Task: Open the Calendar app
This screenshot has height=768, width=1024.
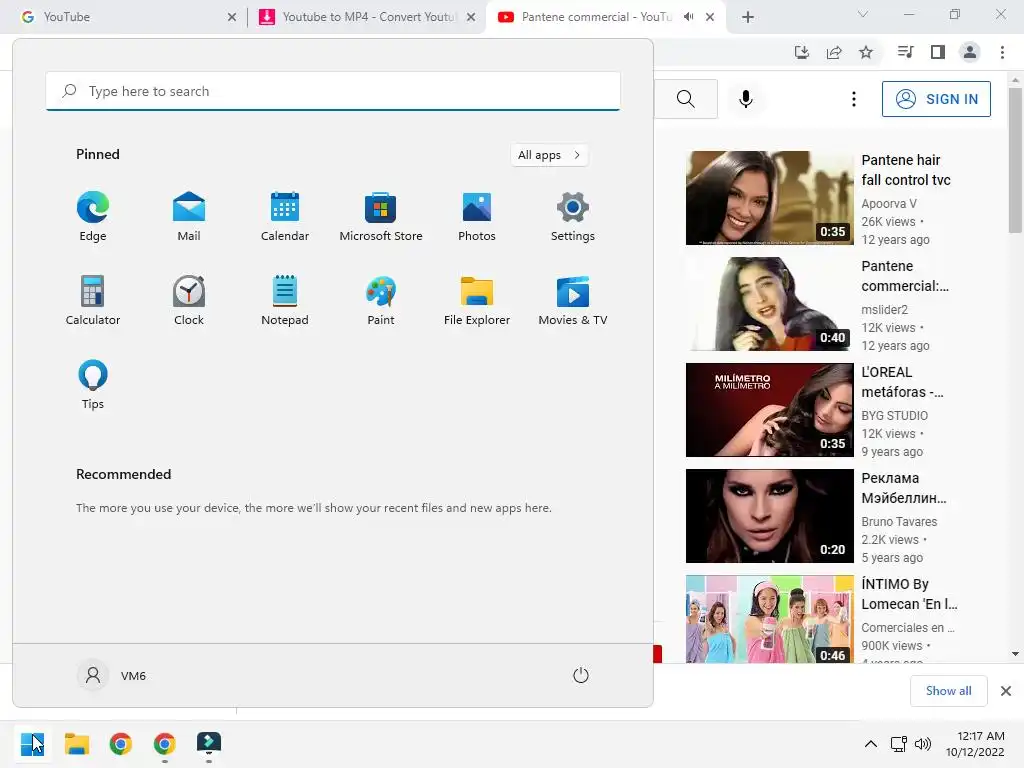Action: pyautogui.click(x=285, y=217)
